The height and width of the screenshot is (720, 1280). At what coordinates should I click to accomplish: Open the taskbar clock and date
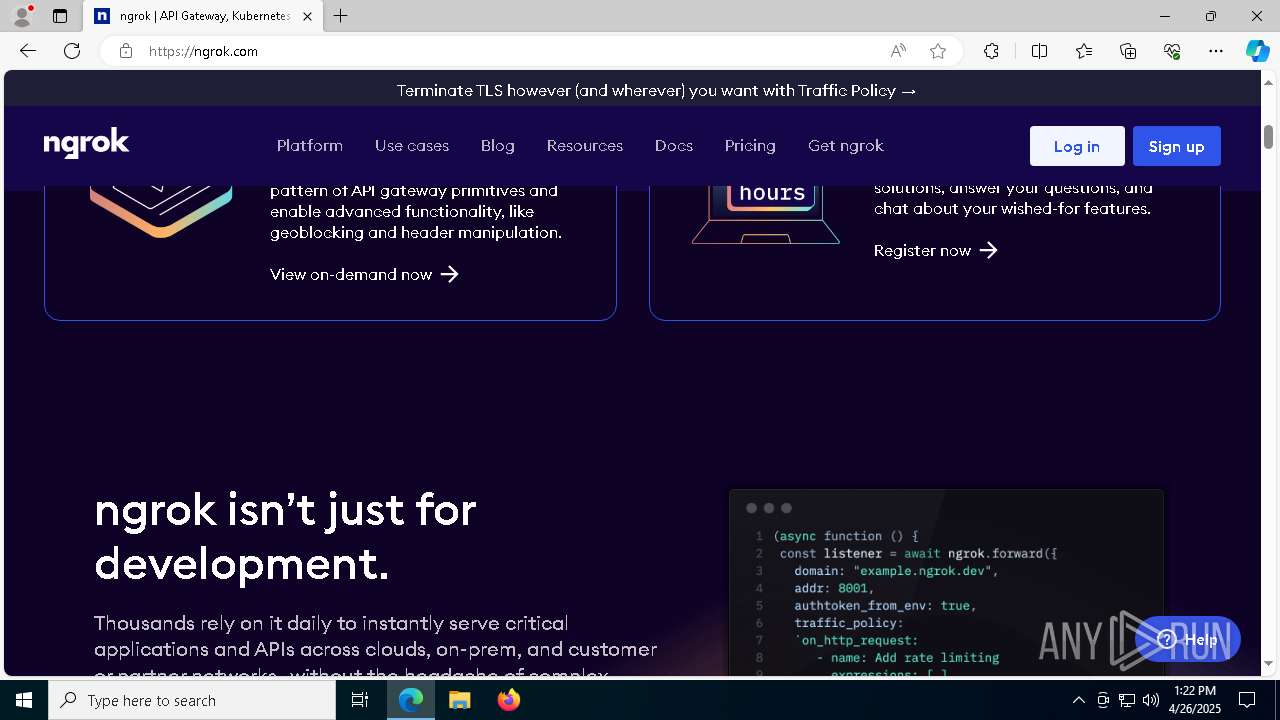coord(1195,700)
